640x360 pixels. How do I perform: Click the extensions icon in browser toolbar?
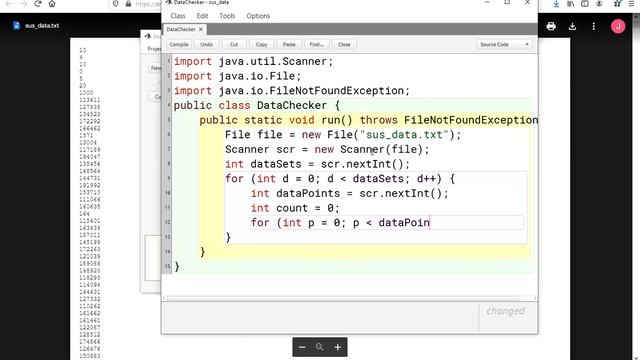[x=617, y=4]
